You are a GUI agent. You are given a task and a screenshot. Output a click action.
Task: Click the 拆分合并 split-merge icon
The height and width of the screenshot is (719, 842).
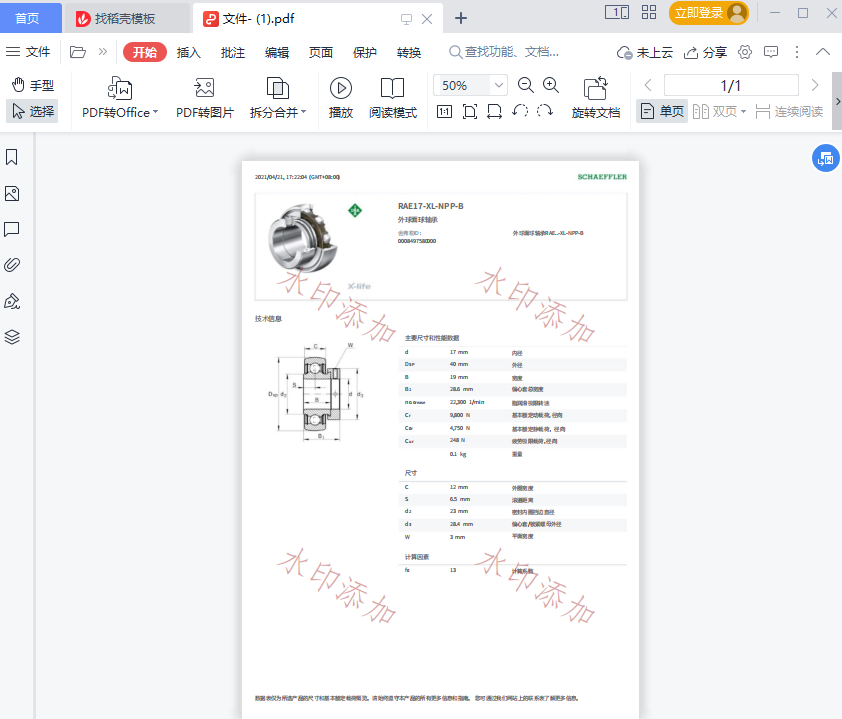[278, 88]
